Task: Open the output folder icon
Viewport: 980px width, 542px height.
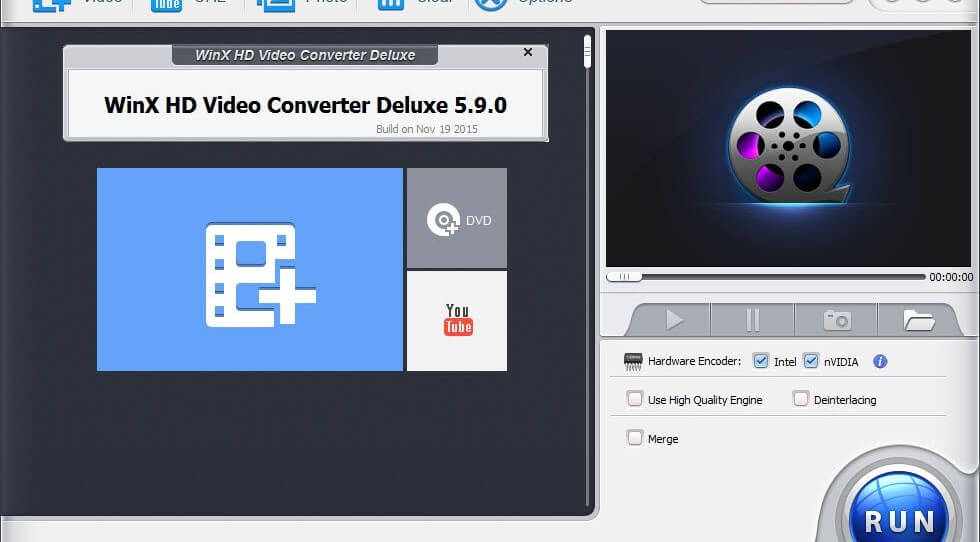Action: [x=918, y=320]
